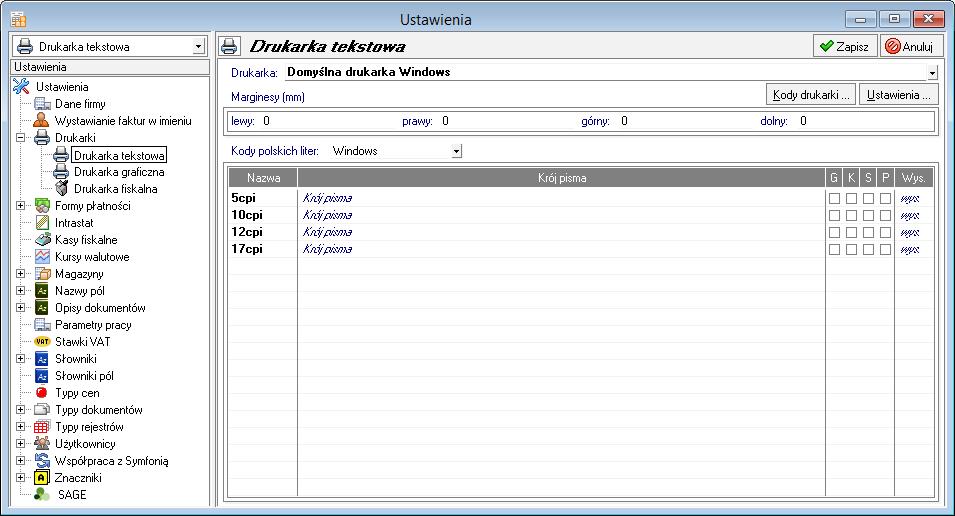Click the Słowniki blue icon
This screenshot has width=955, height=516.
(x=42, y=359)
